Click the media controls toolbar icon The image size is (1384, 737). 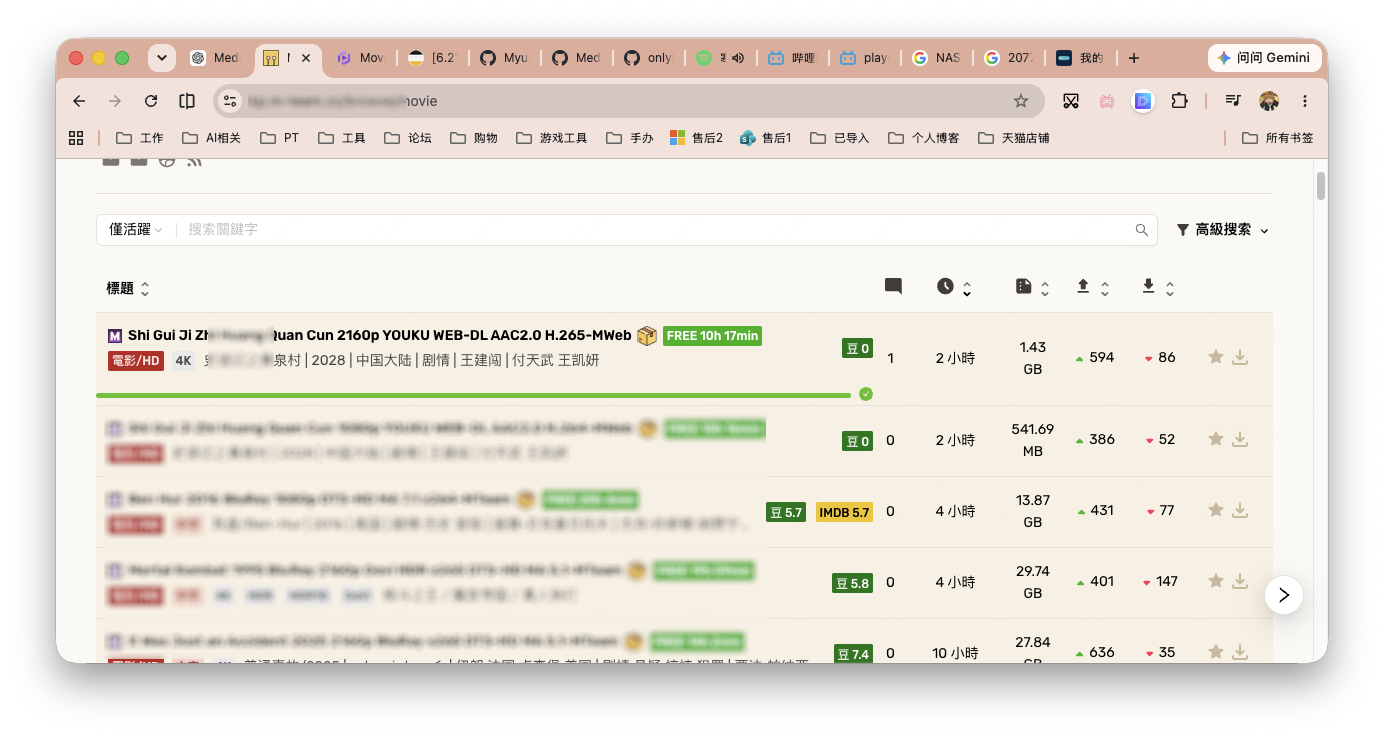point(1234,101)
